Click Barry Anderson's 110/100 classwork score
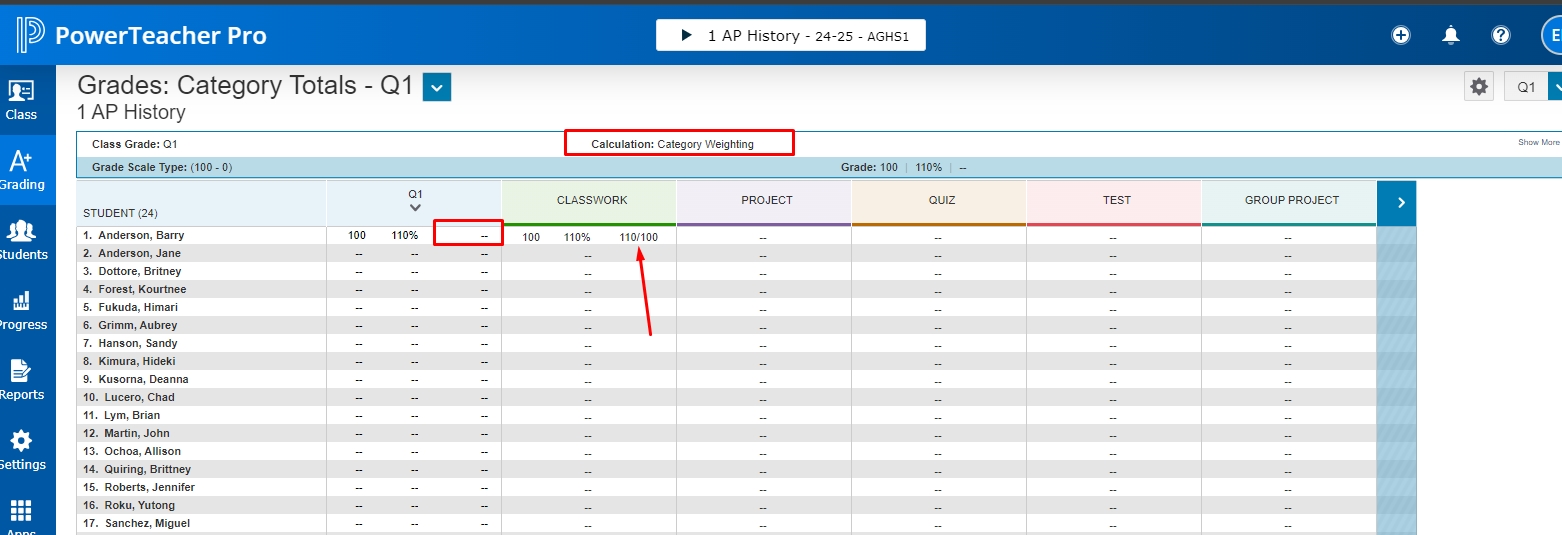Viewport: 1562px width, 535px height. (638, 237)
